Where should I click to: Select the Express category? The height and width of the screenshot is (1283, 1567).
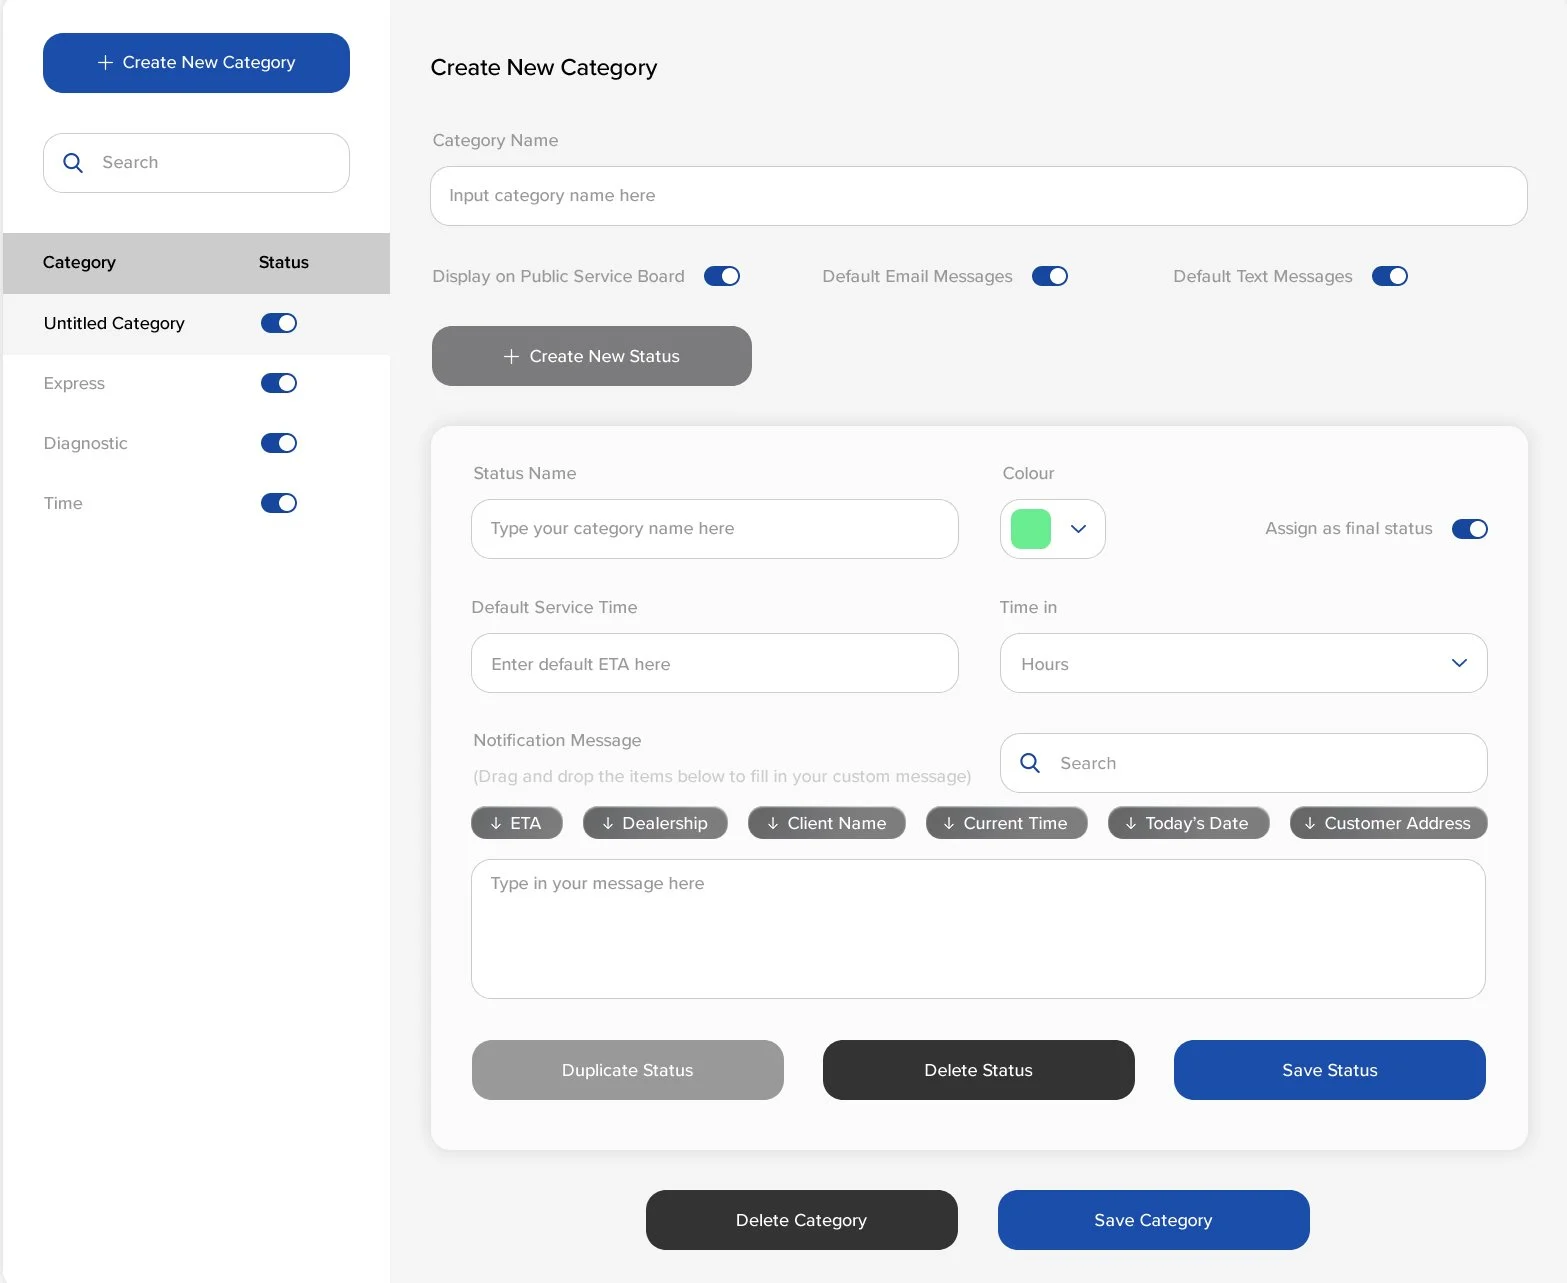coord(74,383)
